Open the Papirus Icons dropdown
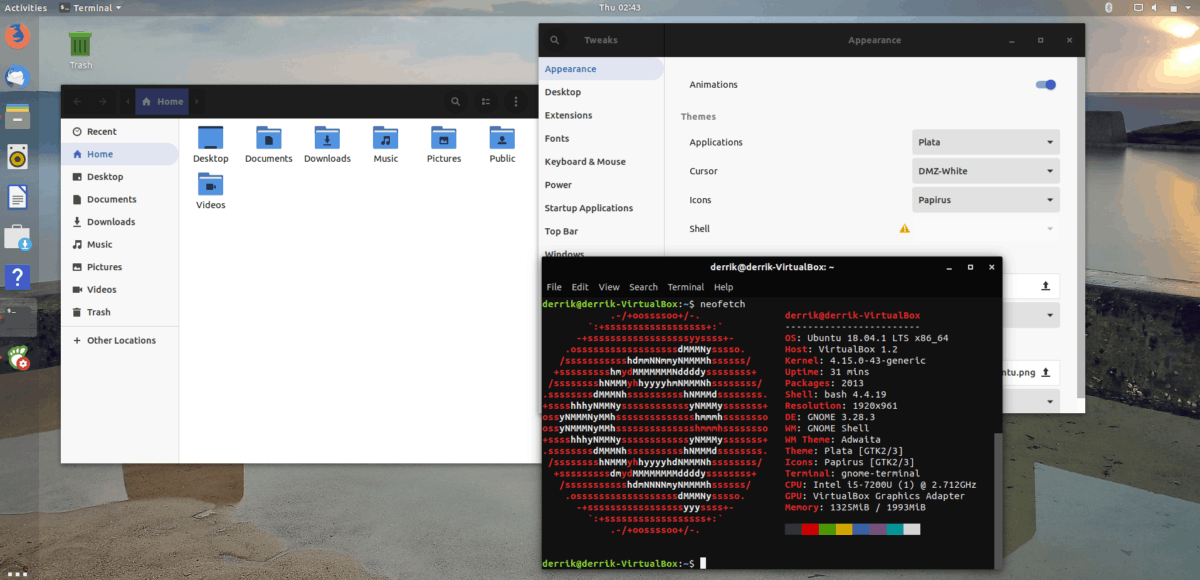The width and height of the screenshot is (1200, 580). (985, 200)
